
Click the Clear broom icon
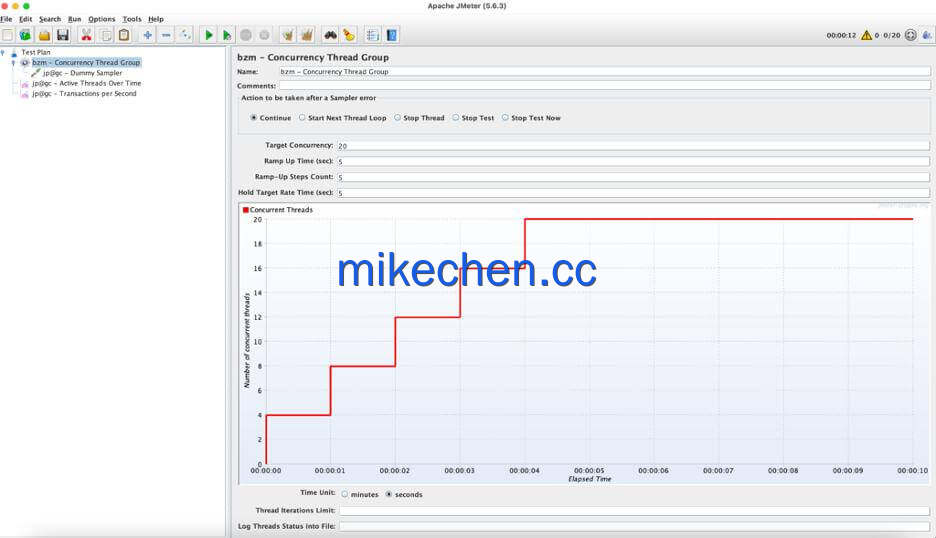click(x=288, y=35)
